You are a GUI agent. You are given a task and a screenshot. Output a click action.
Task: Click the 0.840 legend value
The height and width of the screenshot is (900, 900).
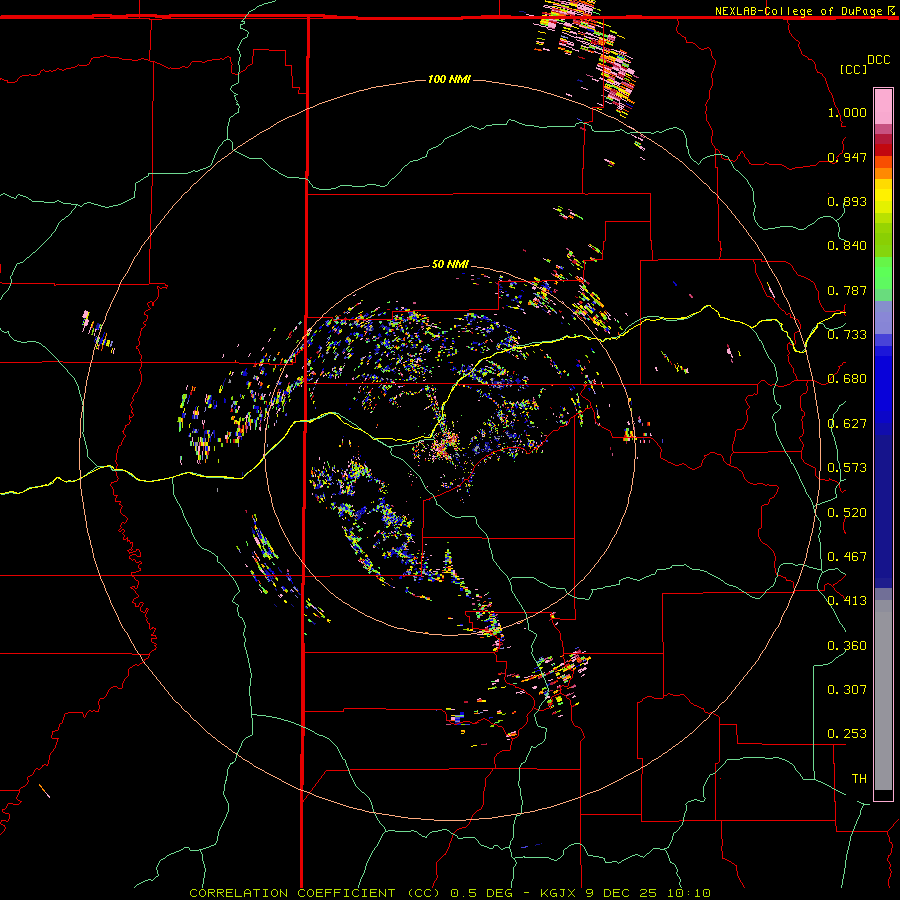point(847,246)
